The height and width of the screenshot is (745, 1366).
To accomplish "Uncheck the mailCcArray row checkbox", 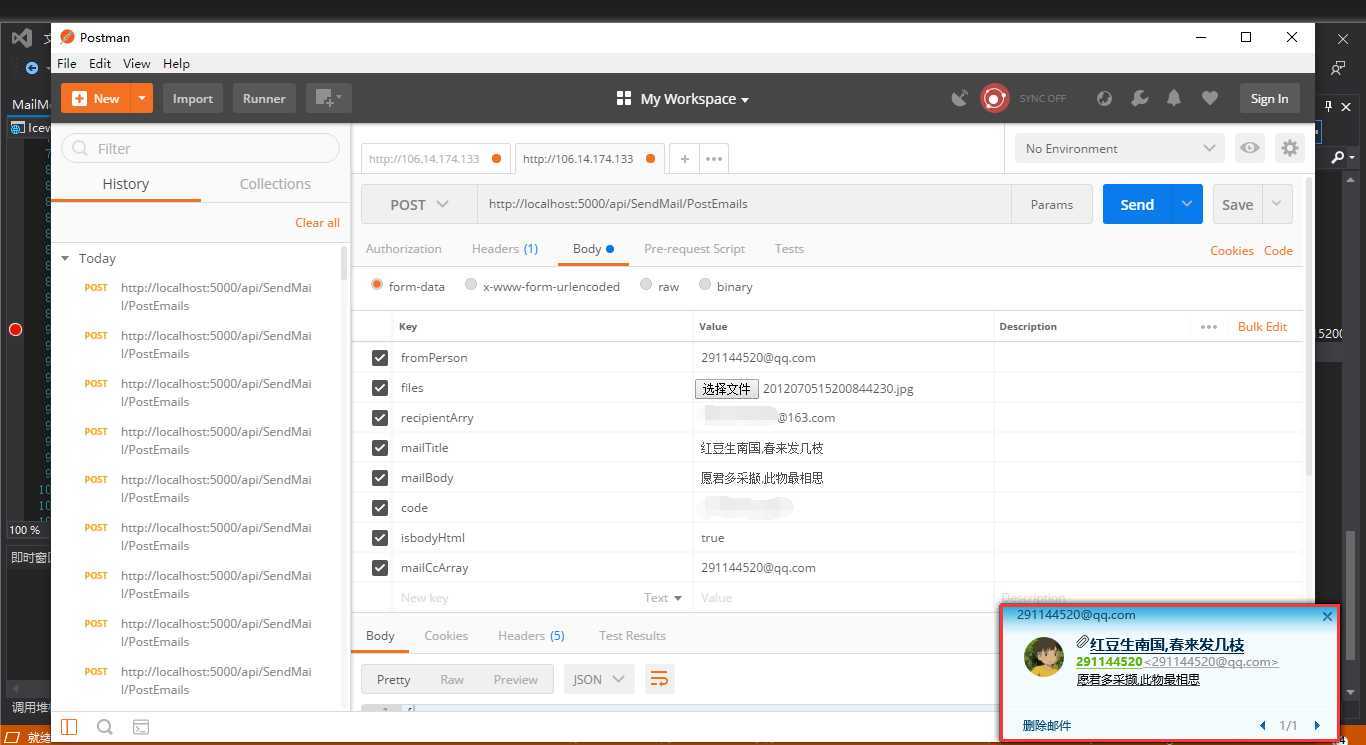I will click(379, 568).
